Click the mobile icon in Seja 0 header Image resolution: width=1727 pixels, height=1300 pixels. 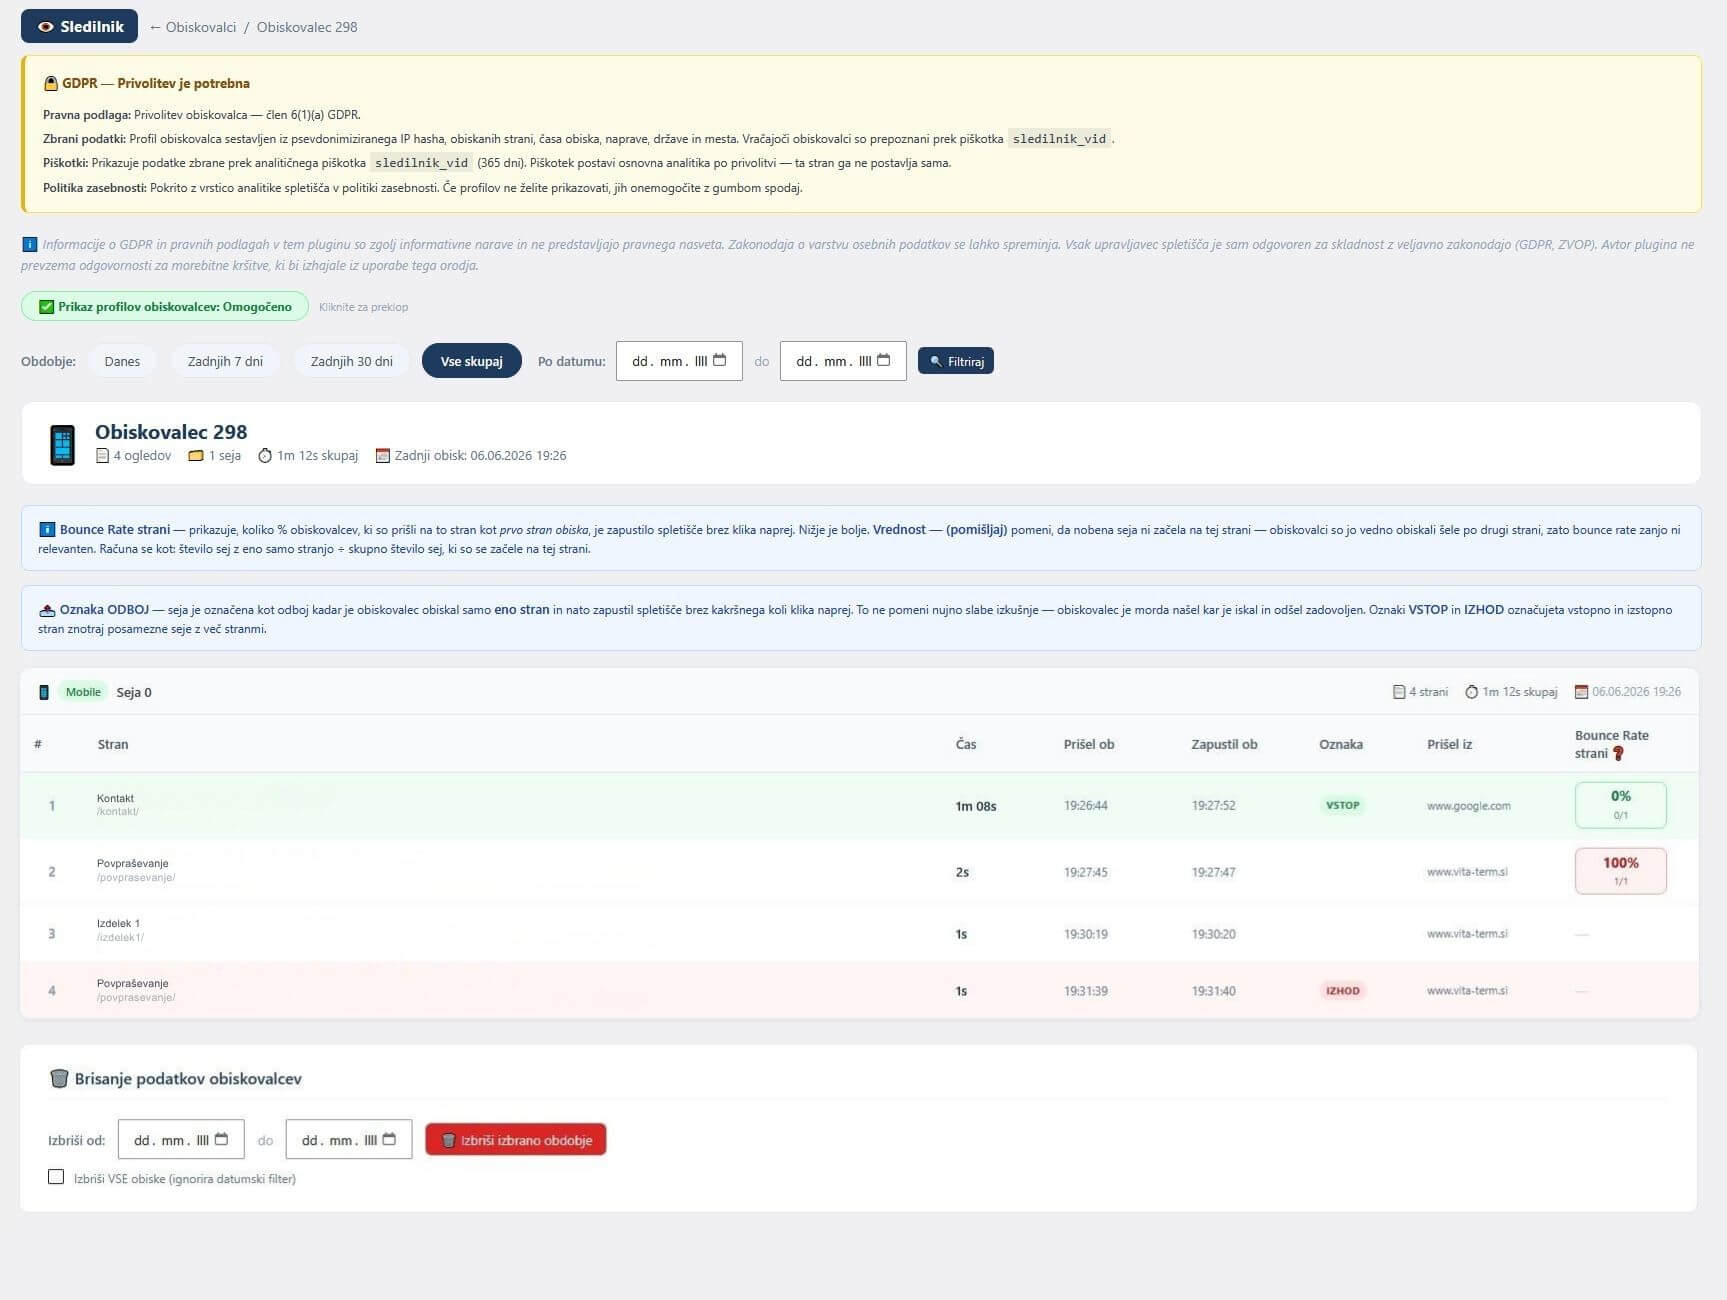pos(44,692)
